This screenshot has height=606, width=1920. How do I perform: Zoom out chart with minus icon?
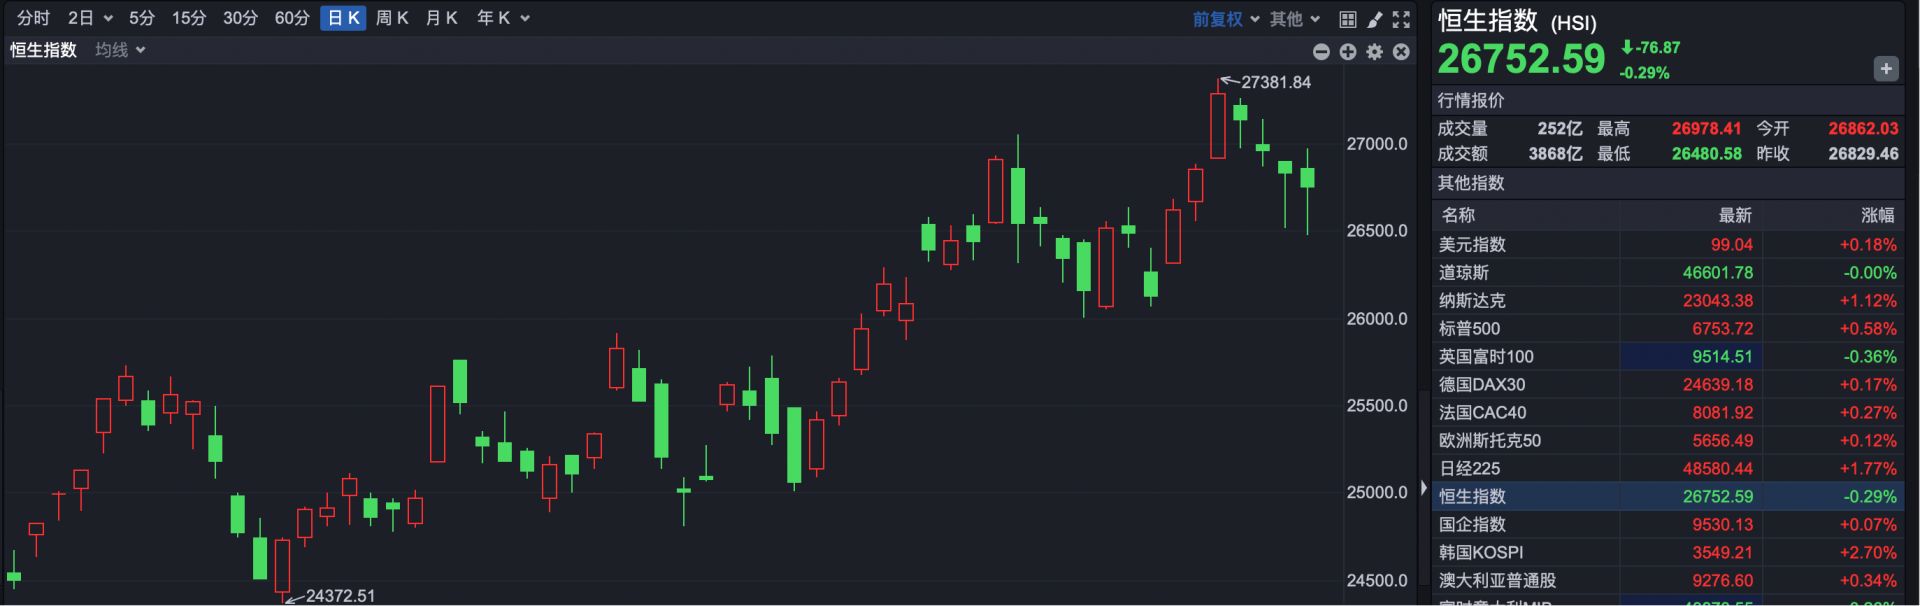[1321, 51]
